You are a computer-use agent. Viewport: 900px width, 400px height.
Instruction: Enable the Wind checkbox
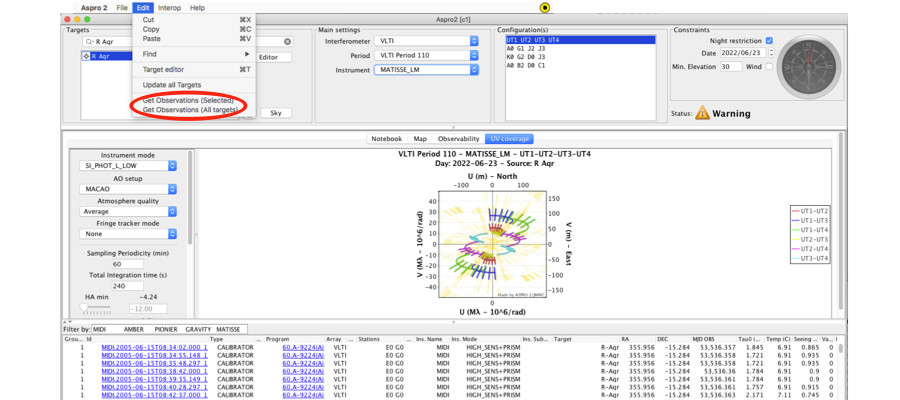(x=769, y=67)
